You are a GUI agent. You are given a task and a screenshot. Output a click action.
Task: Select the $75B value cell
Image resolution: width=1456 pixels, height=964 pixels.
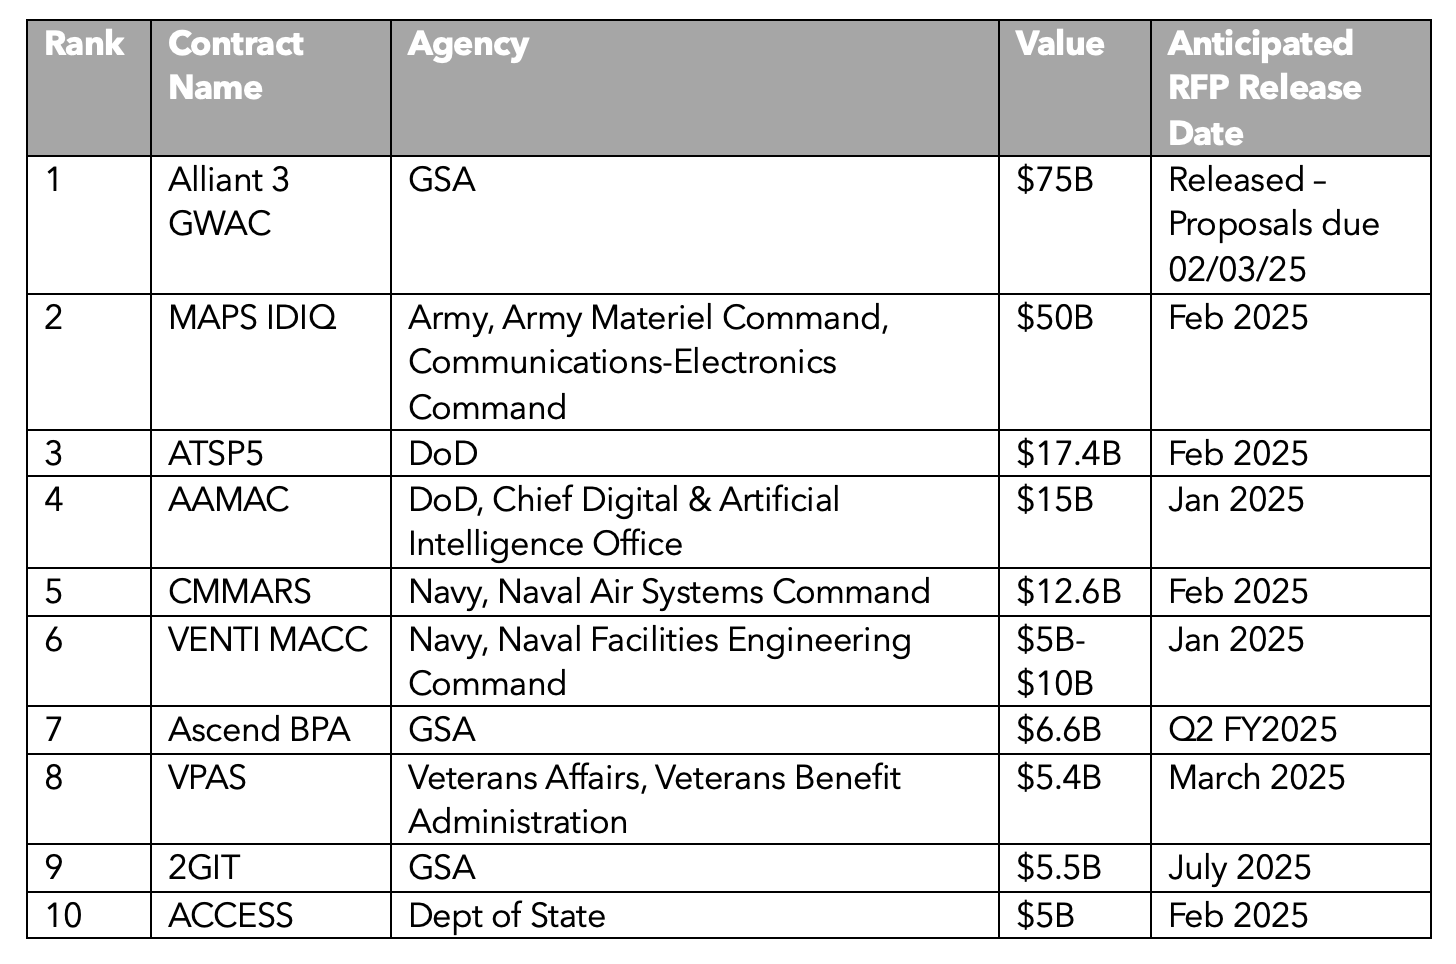click(1074, 225)
